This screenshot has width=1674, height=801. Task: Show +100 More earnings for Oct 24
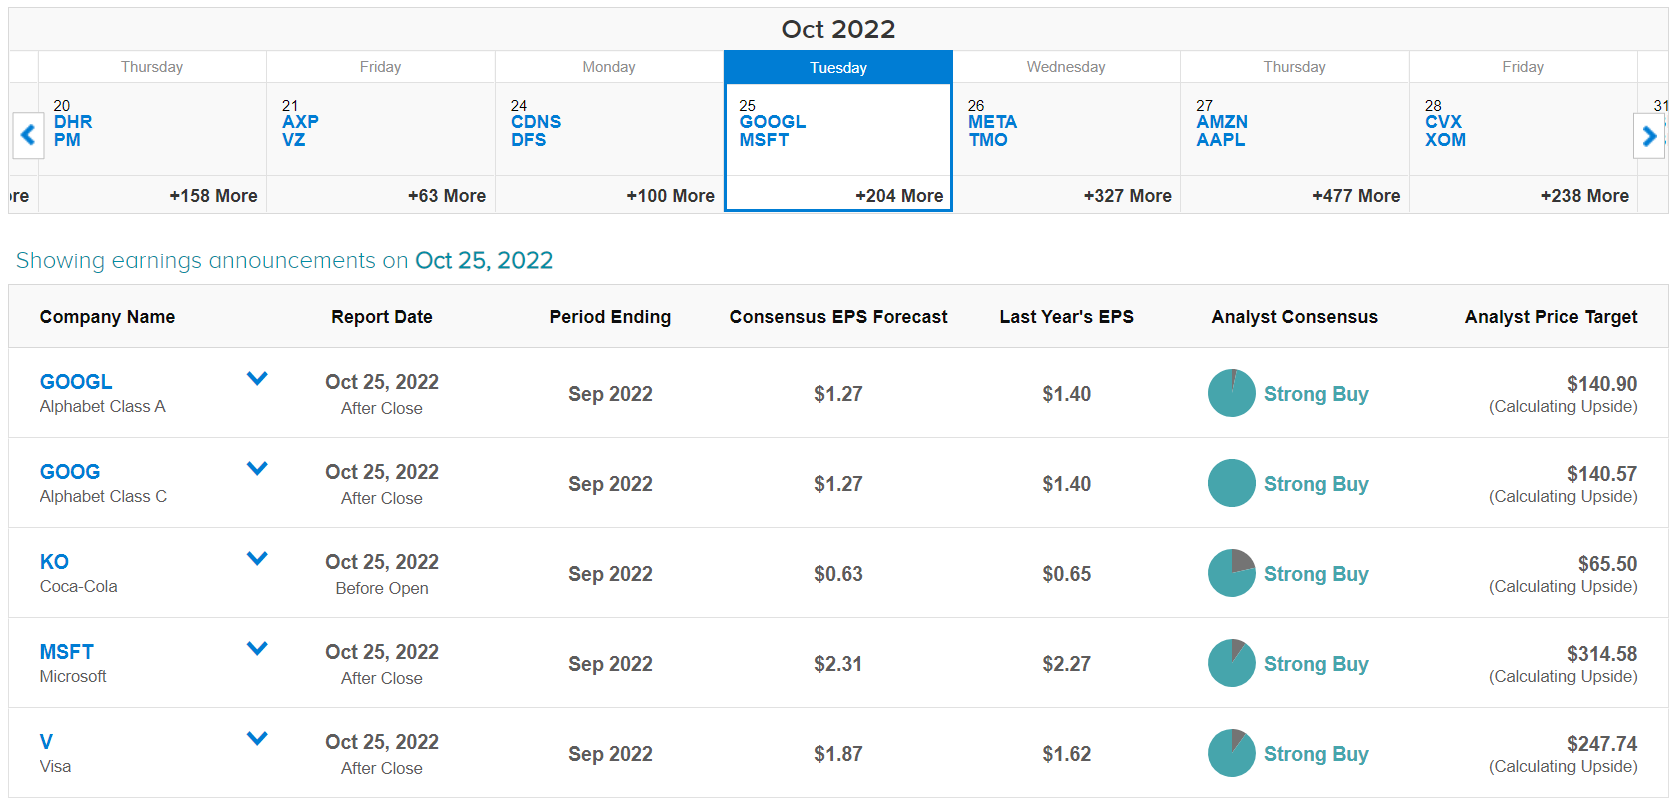tap(670, 196)
